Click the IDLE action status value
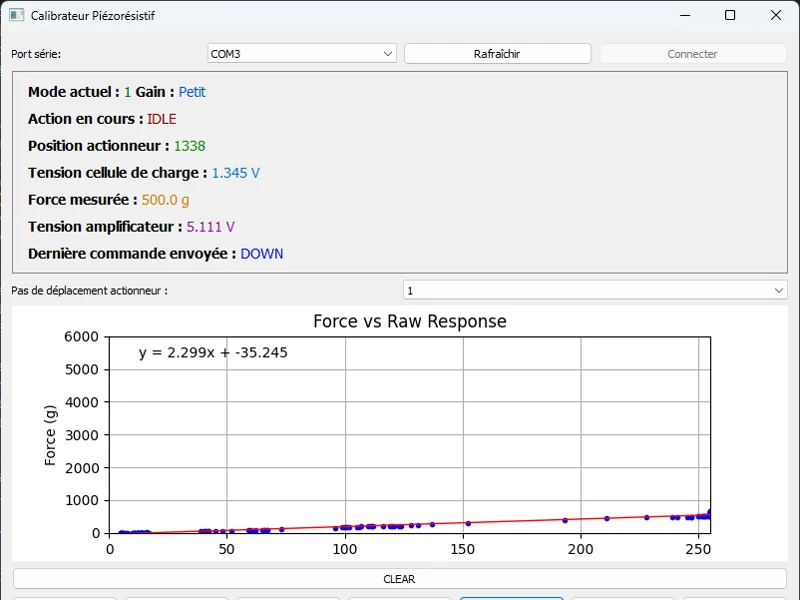The image size is (800, 600). pos(162,119)
